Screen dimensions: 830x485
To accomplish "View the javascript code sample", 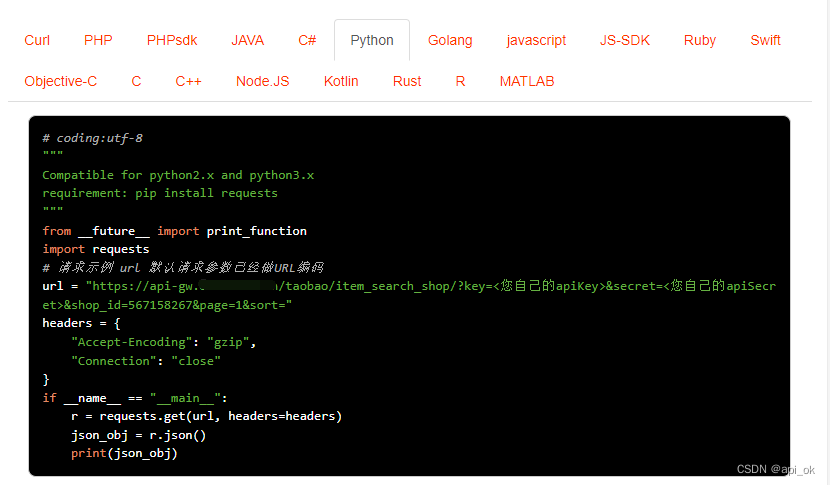I will click(536, 40).
